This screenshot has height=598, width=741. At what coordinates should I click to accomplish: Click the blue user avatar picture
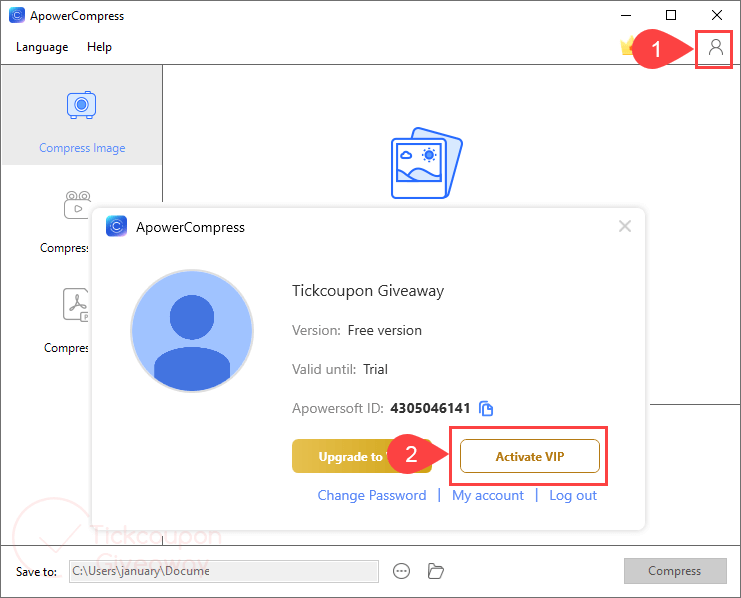[190, 330]
